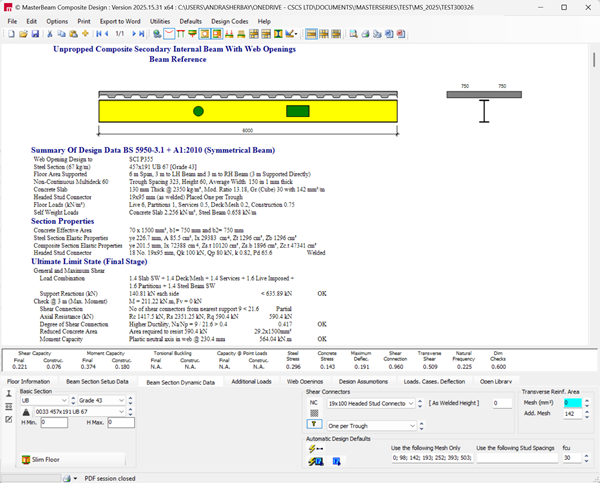Switch to Open Library tab
The height and width of the screenshot is (483, 600).
[x=496, y=382]
